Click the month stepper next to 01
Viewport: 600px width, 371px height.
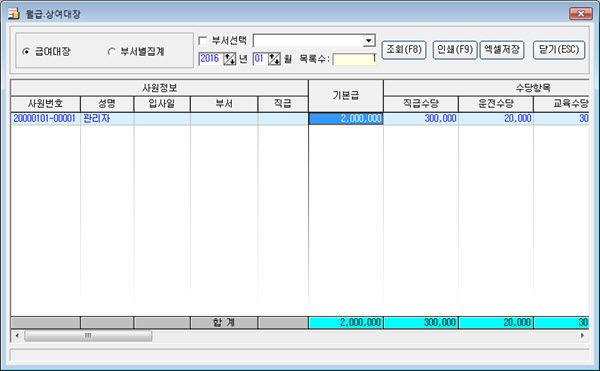coord(274,59)
